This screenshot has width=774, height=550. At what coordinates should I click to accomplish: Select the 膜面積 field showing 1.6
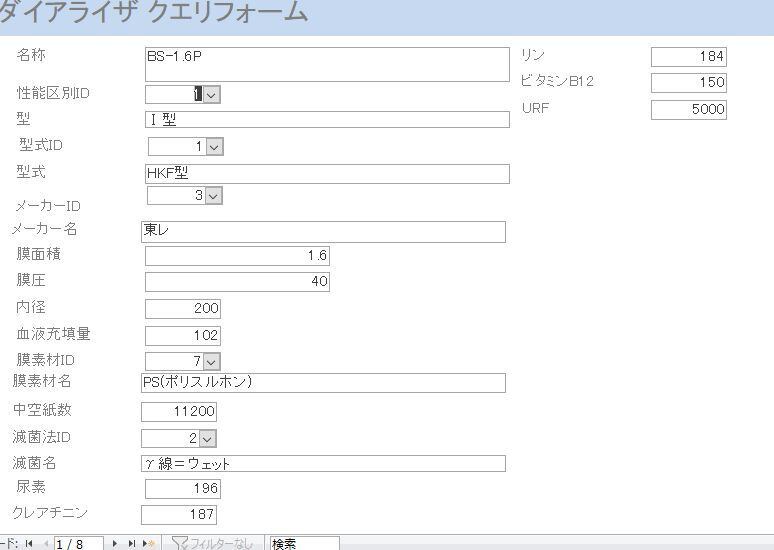coord(237,256)
